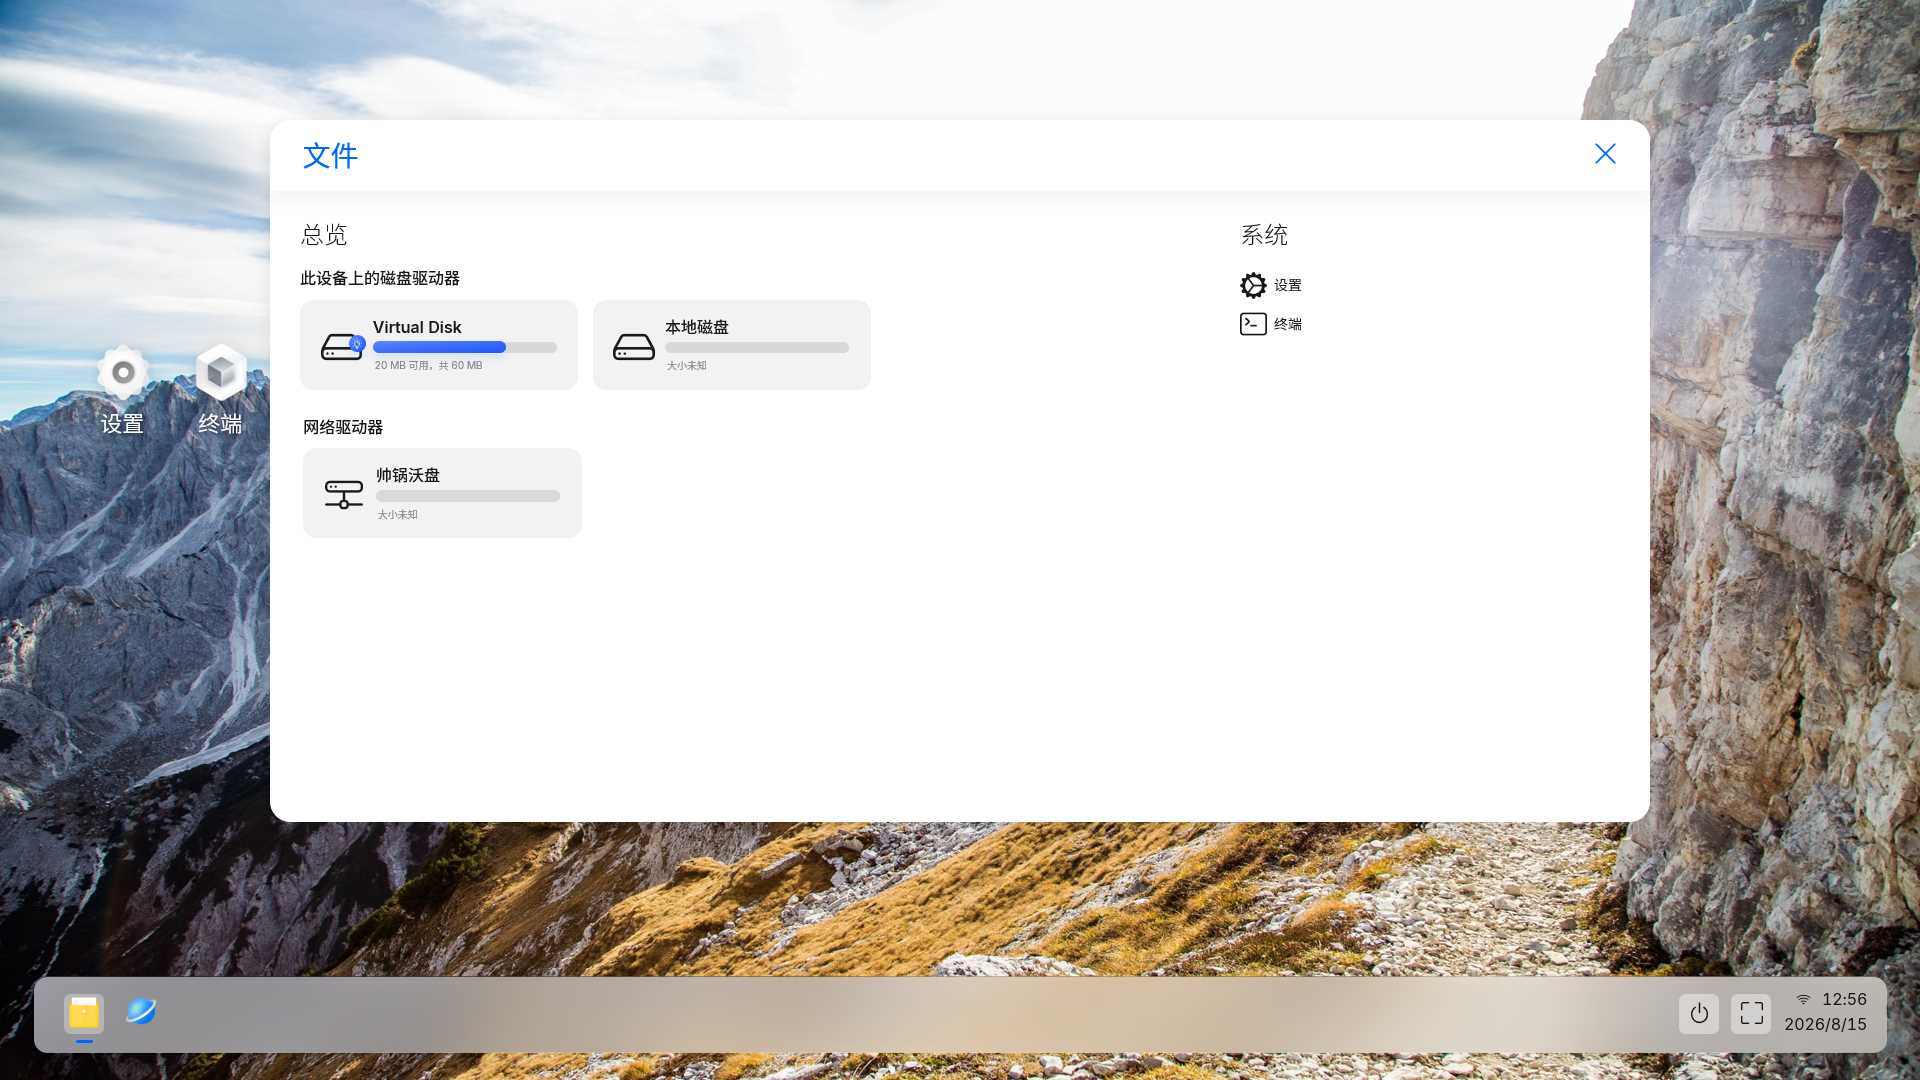Click 大小未知 text under 帅锅沃盘

click(397, 515)
